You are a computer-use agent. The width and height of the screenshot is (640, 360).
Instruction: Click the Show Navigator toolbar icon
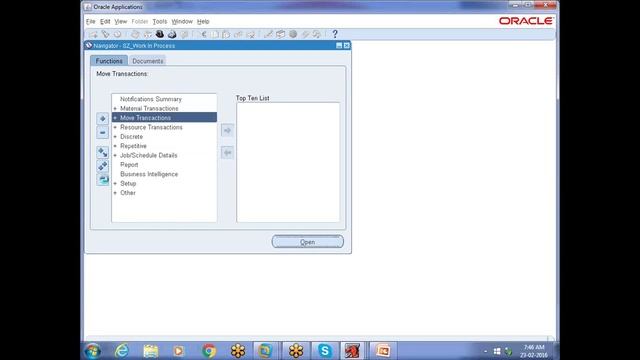(x=118, y=34)
